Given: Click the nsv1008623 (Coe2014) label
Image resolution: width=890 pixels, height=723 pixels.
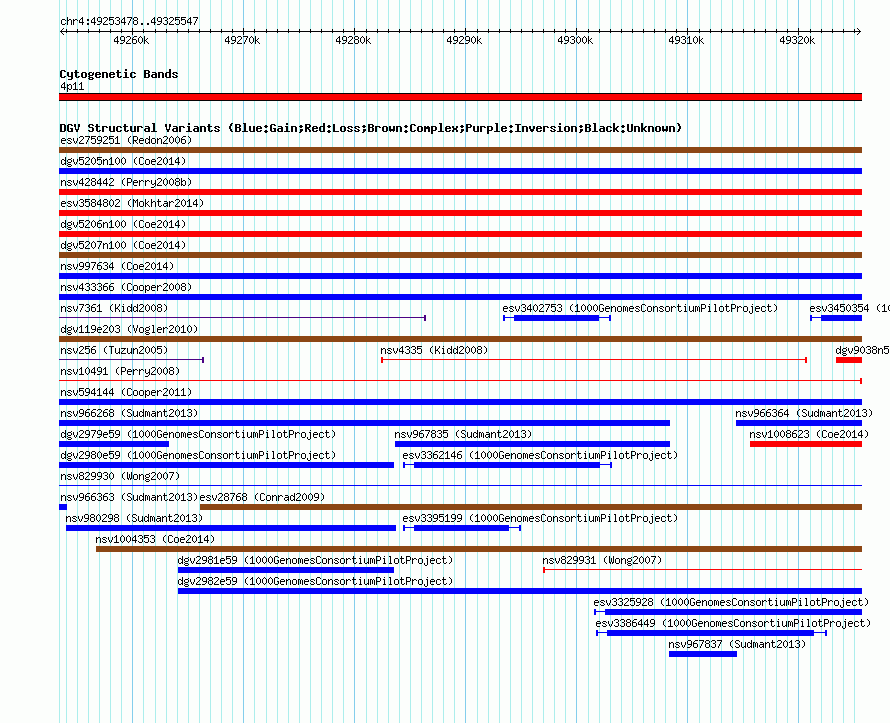Looking at the screenshot, I should 809,434.
